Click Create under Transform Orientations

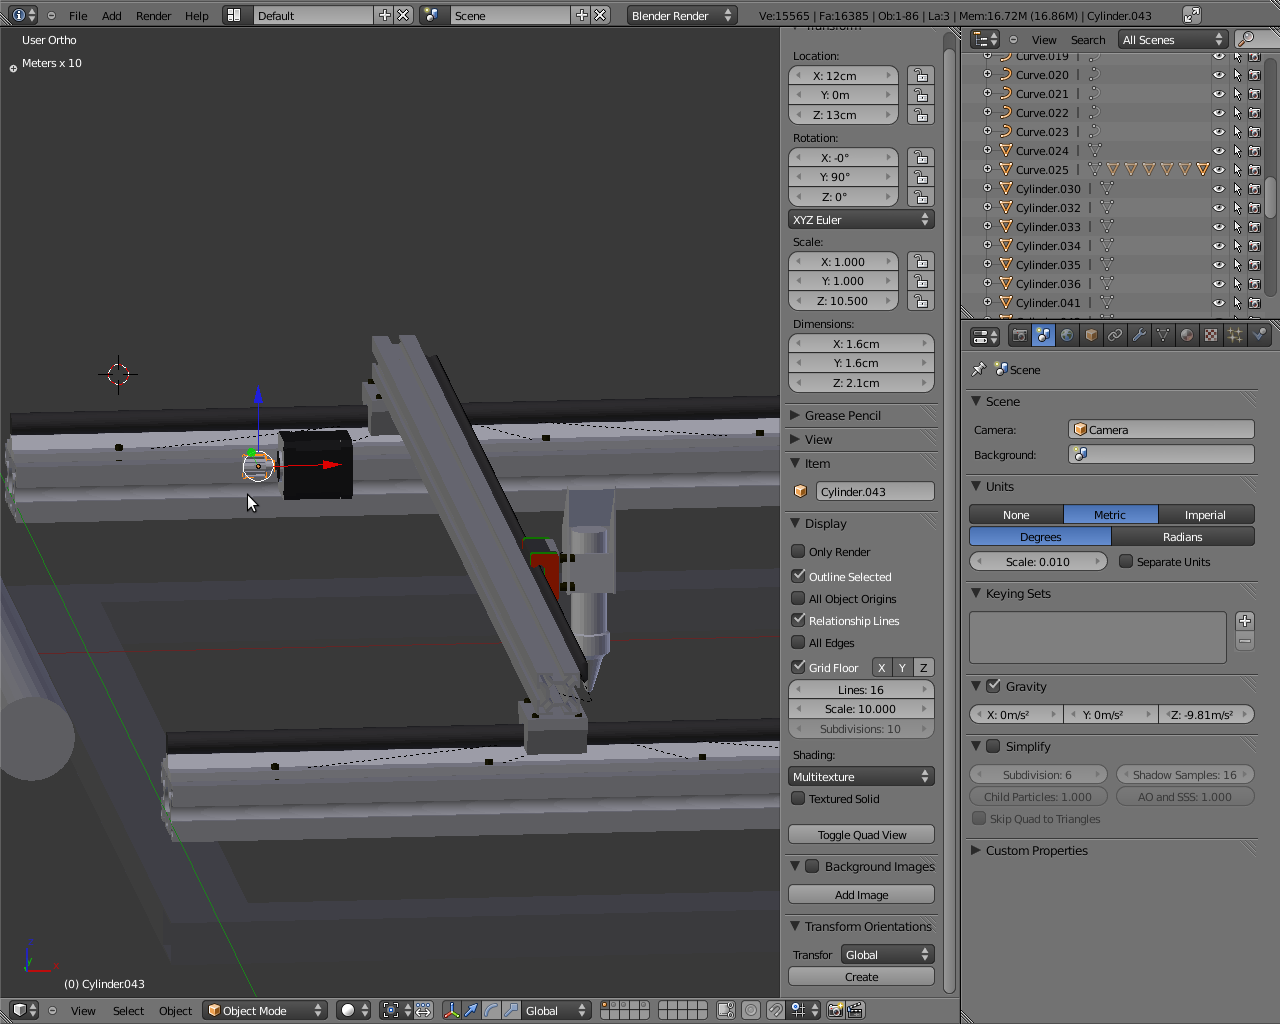click(861, 977)
